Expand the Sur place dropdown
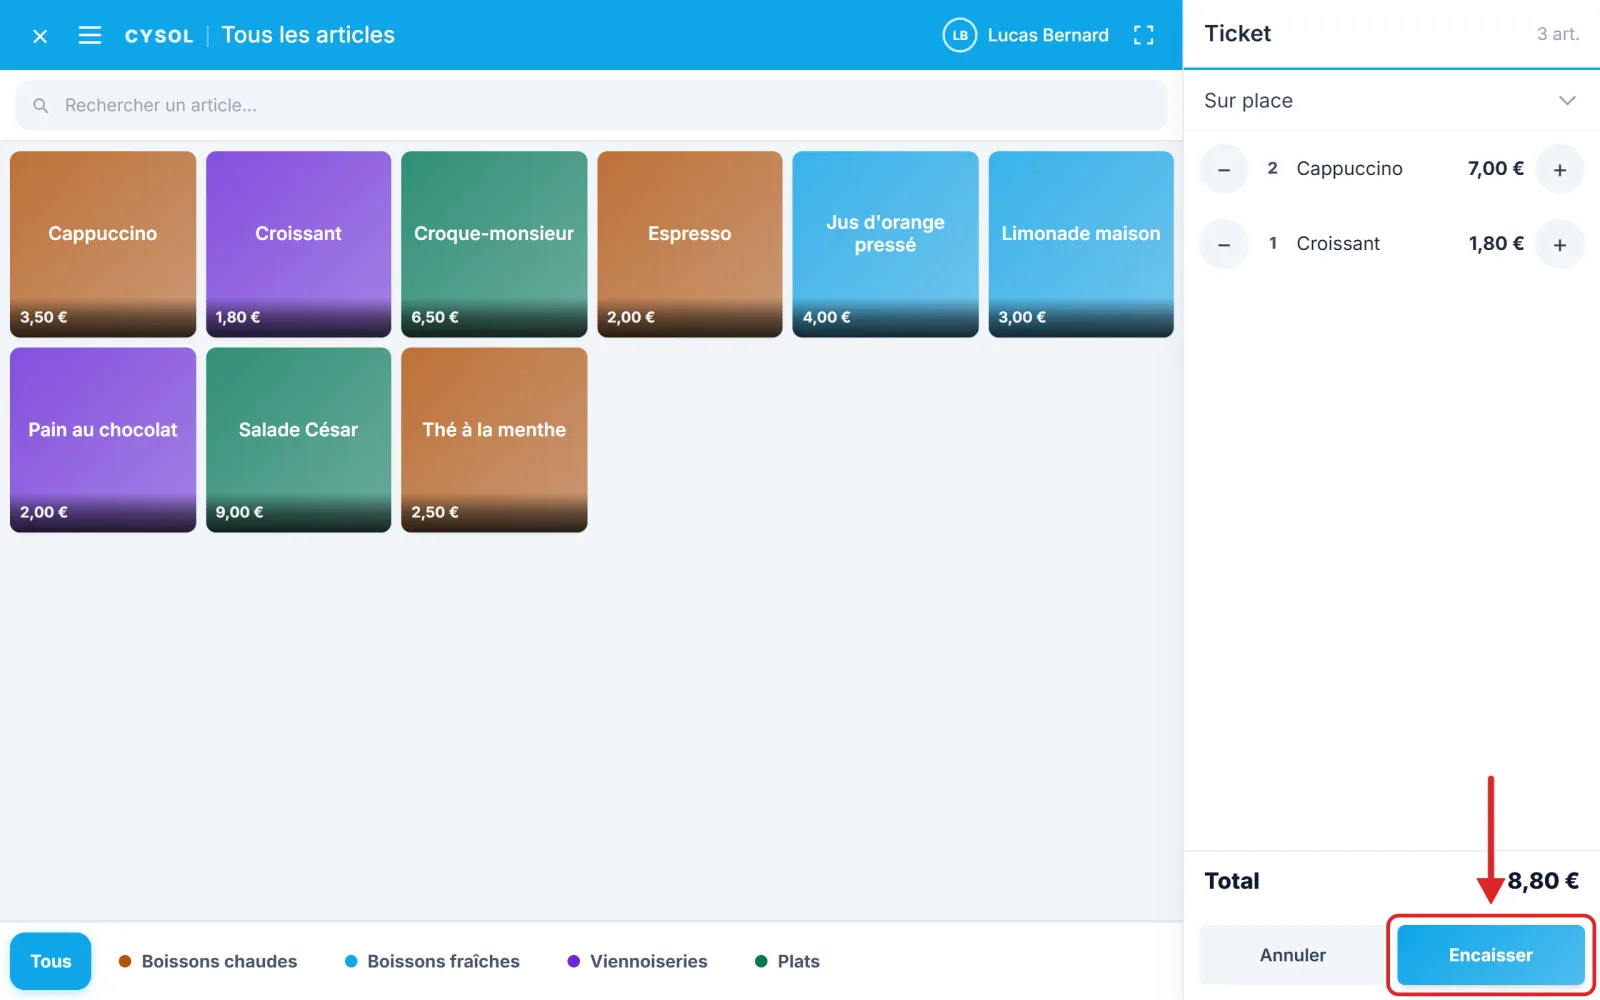Viewport: 1600px width, 1000px height. coord(1391,100)
